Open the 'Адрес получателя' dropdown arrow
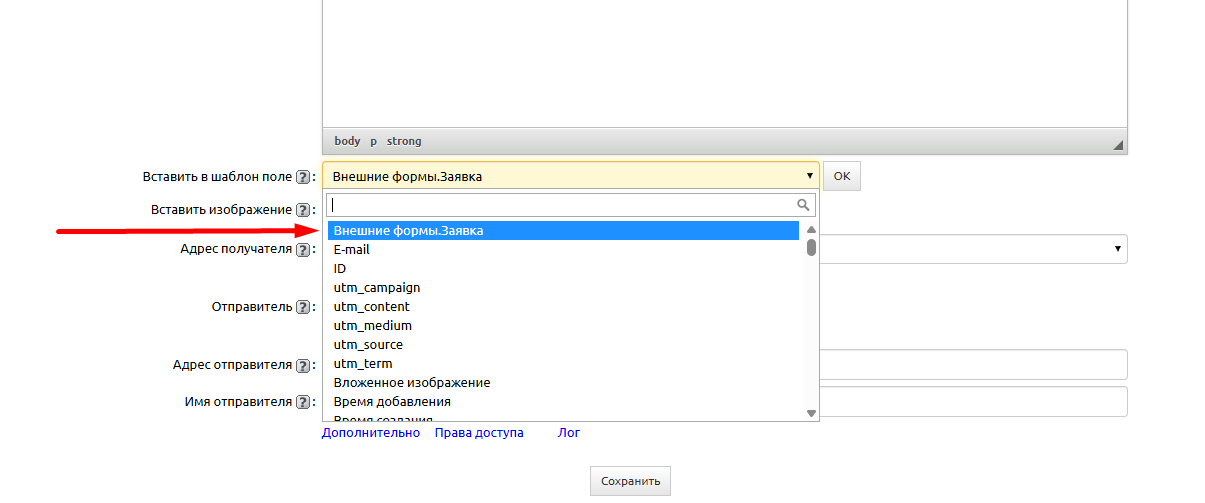1205x503 pixels. click(1117, 249)
